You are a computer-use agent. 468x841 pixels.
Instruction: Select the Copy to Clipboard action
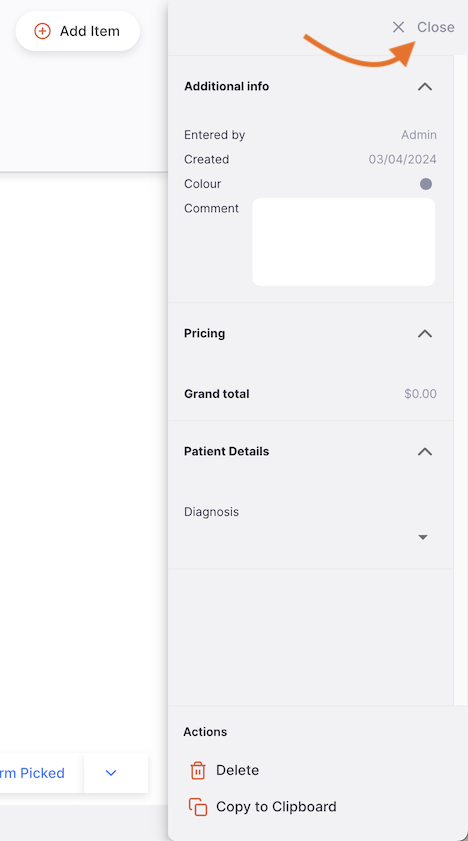[x=276, y=807]
